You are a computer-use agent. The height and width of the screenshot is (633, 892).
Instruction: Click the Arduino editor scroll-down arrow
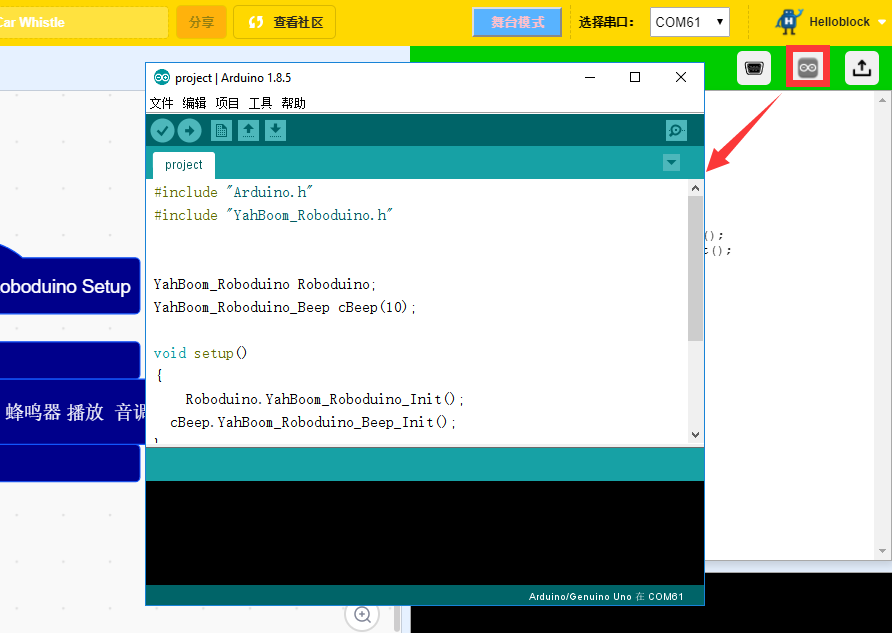[x=695, y=435]
